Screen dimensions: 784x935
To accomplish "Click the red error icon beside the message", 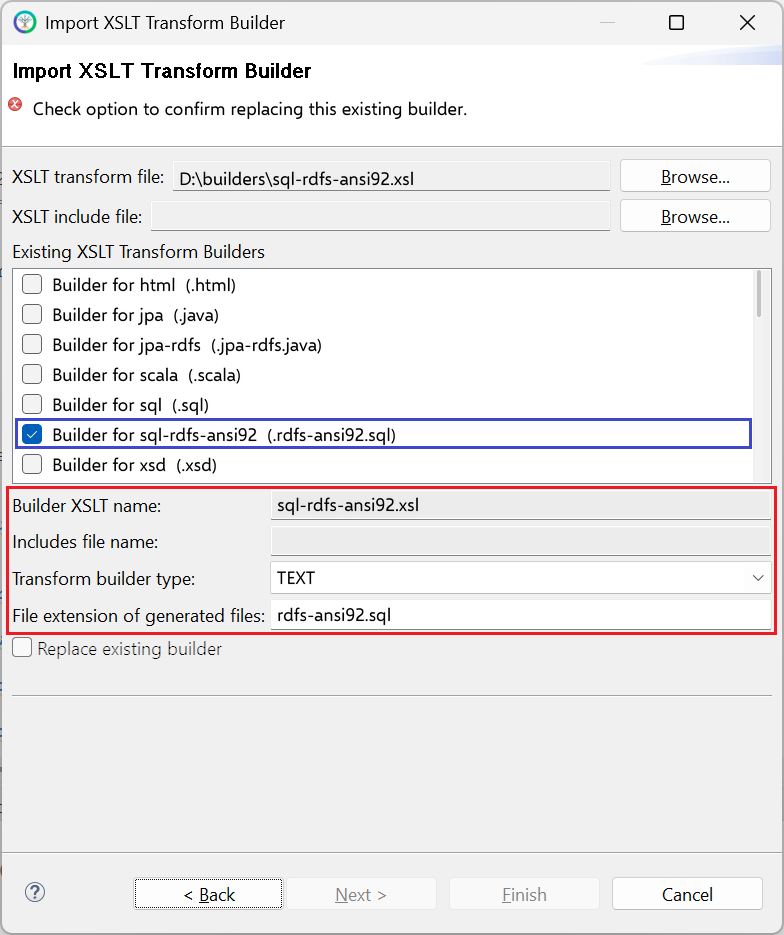I will [x=15, y=105].
